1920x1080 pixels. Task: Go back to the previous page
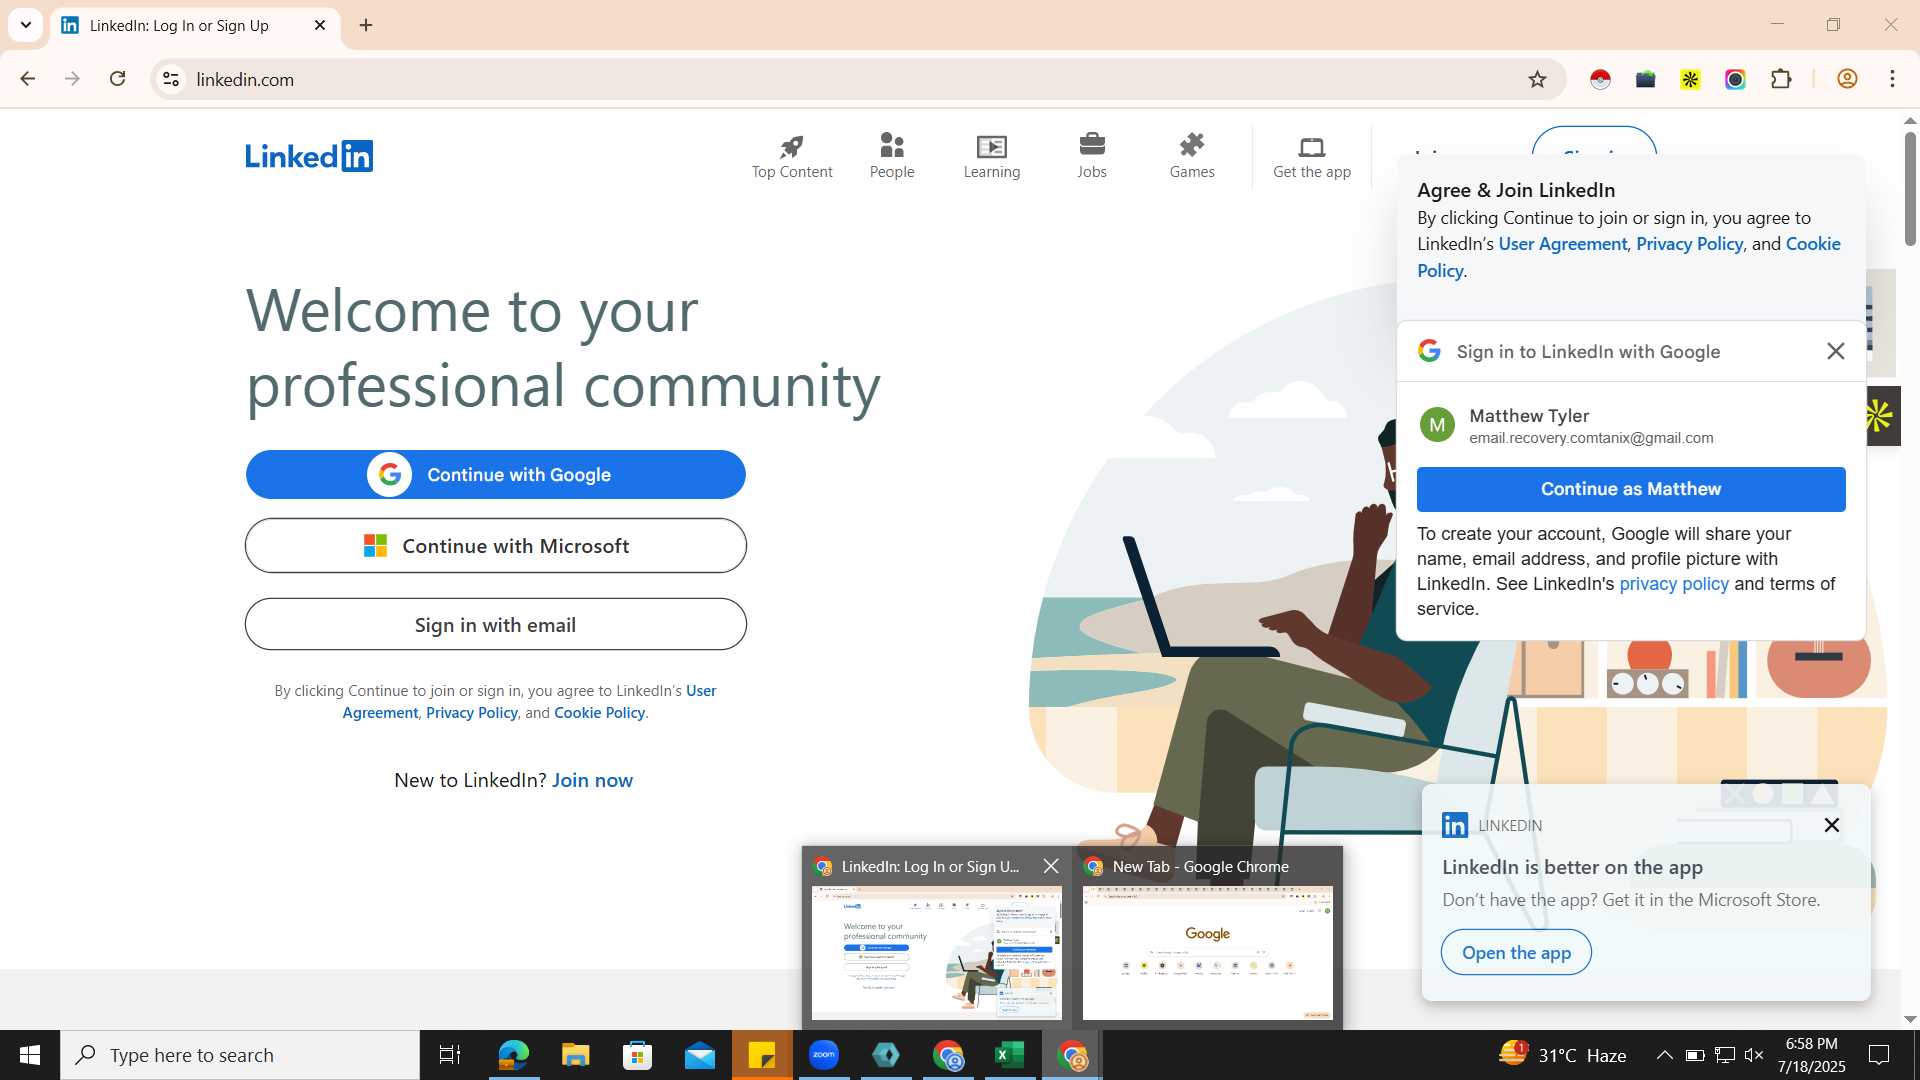point(27,79)
